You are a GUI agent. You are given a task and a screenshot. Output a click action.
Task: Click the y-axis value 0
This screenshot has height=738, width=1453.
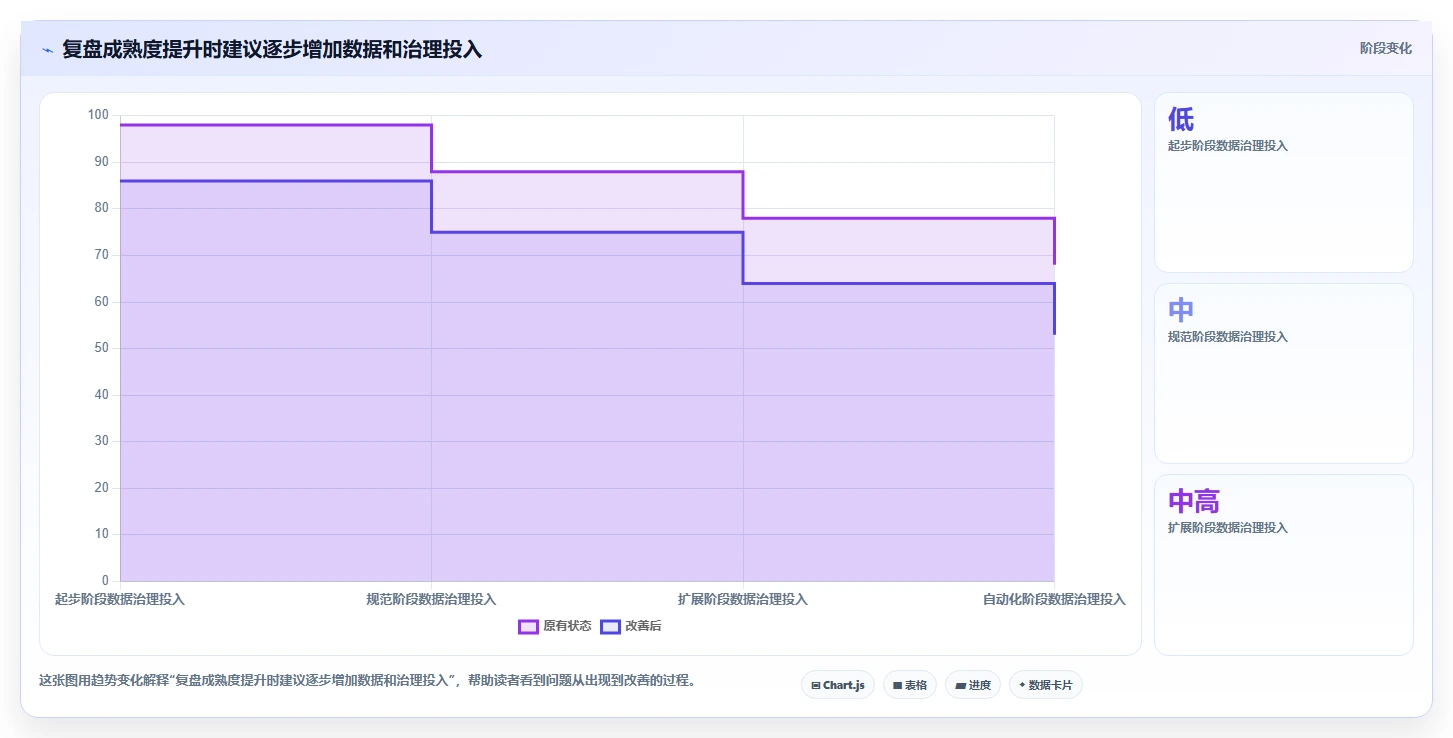[105, 581]
